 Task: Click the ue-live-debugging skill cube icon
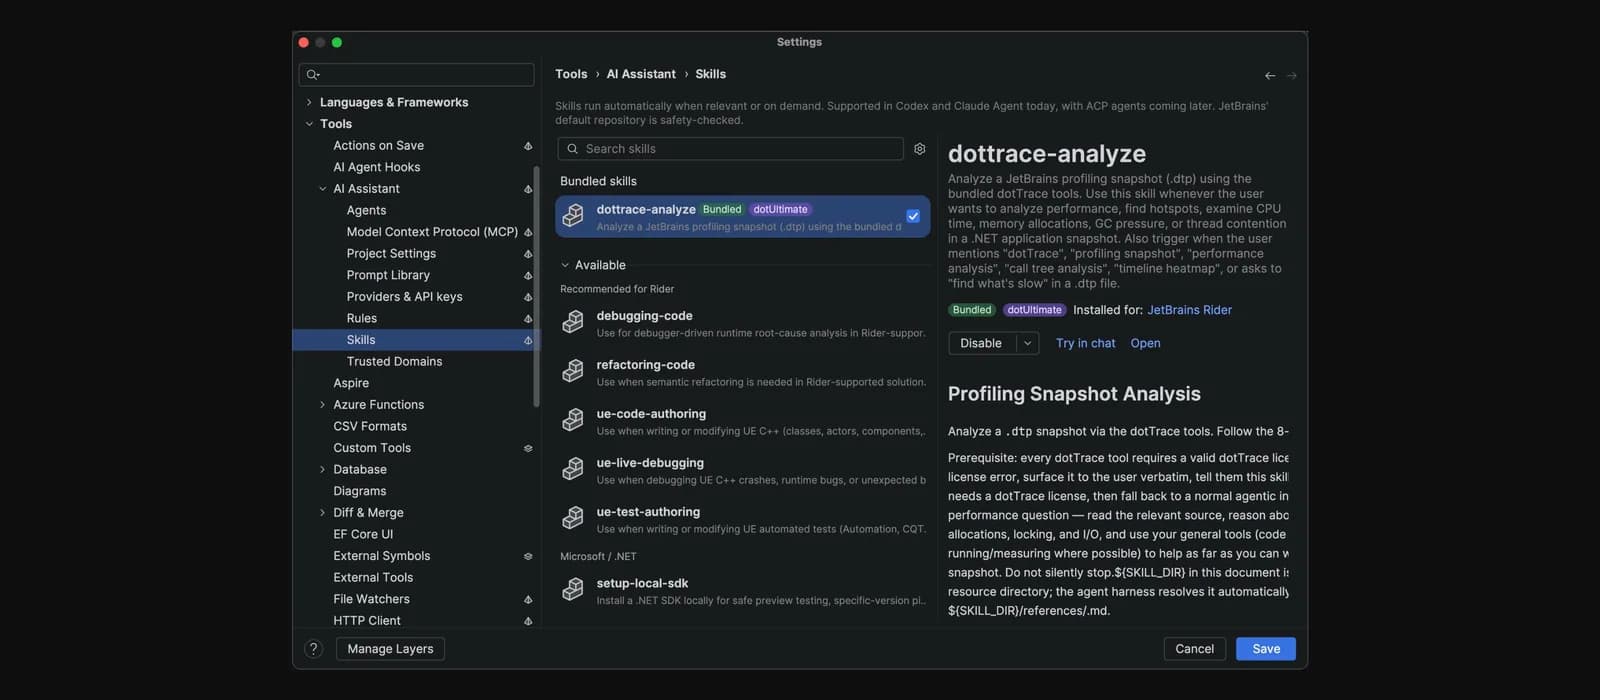573,469
